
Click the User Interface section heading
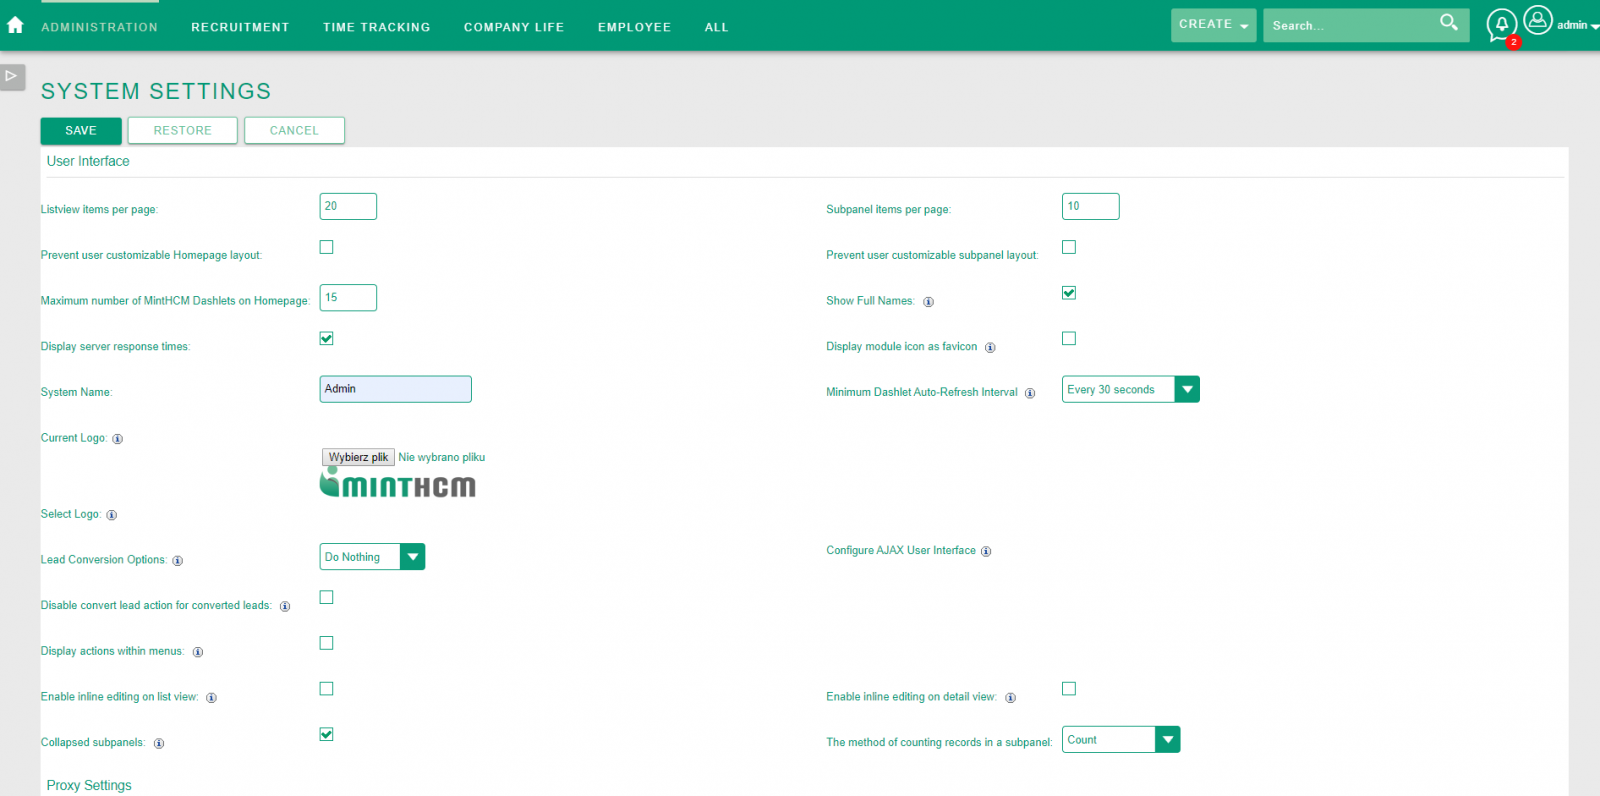pos(88,161)
